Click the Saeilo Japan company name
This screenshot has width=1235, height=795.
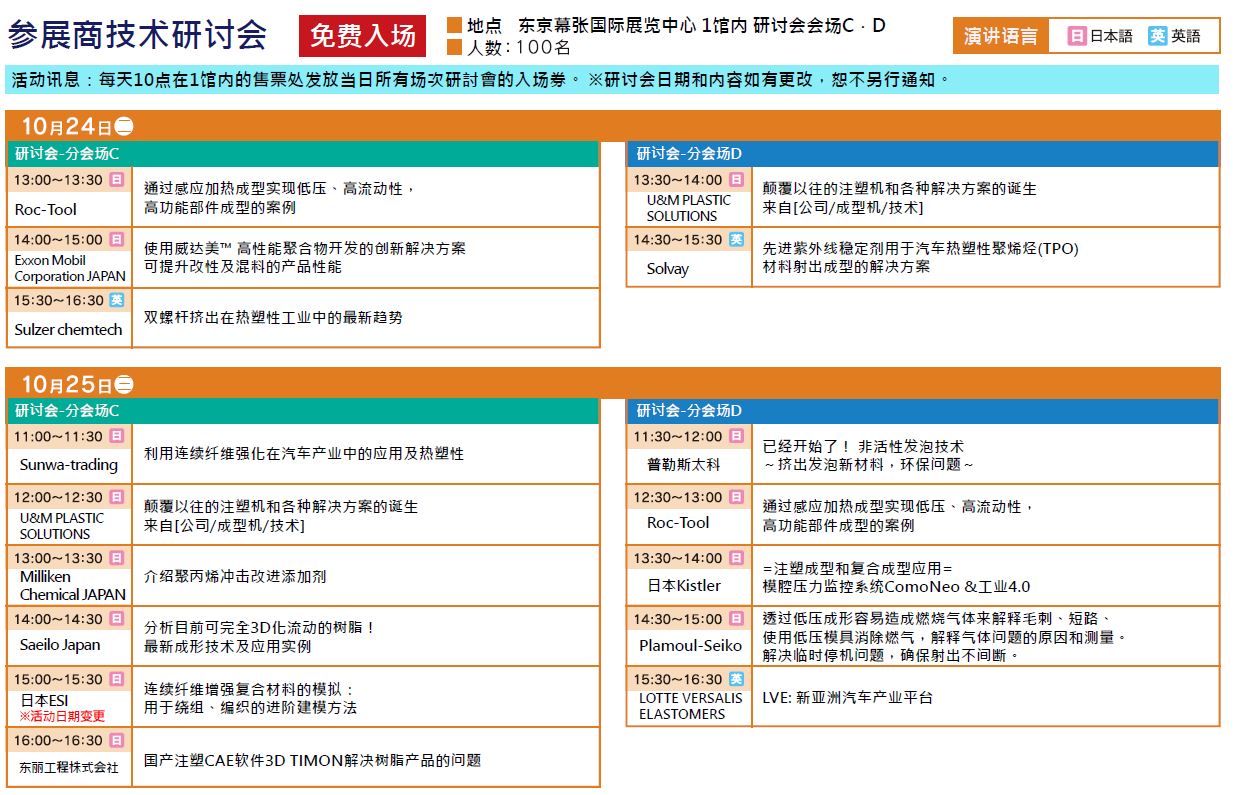coord(60,645)
